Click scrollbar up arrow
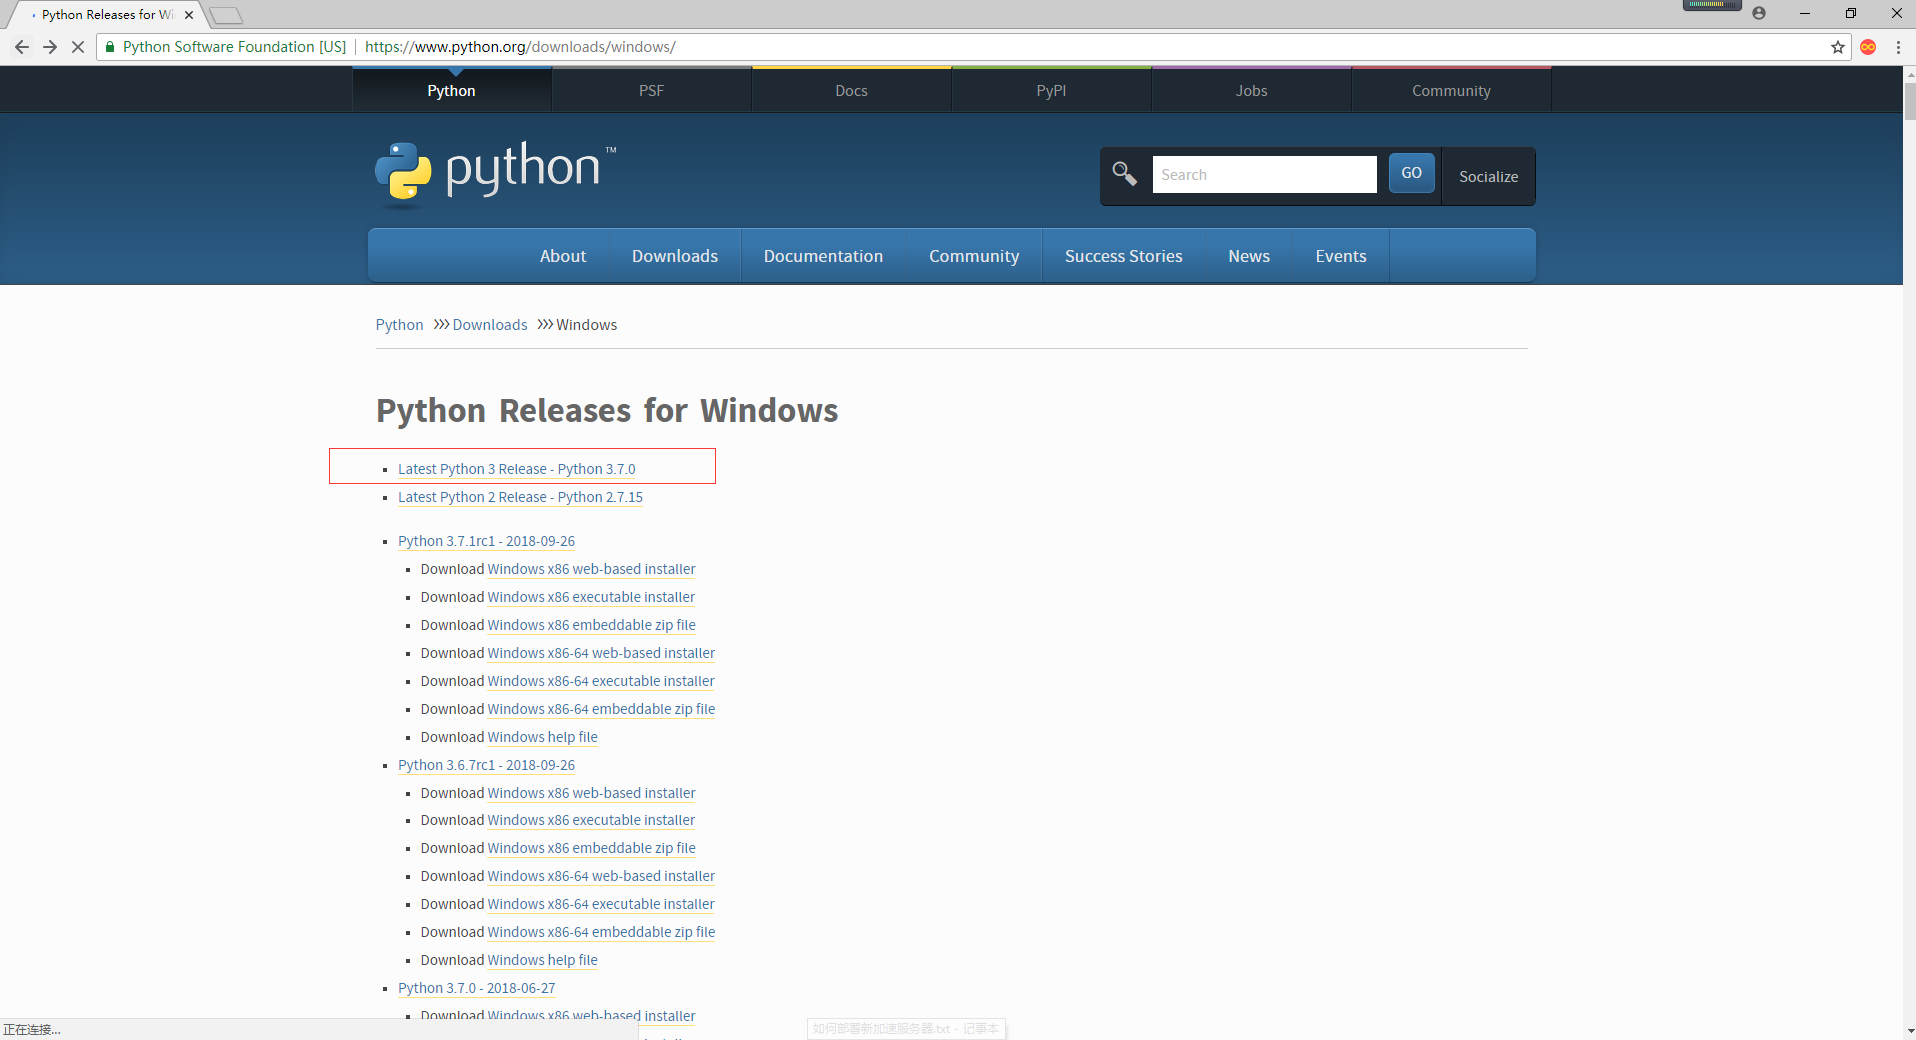The image size is (1916, 1040). (1909, 74)
